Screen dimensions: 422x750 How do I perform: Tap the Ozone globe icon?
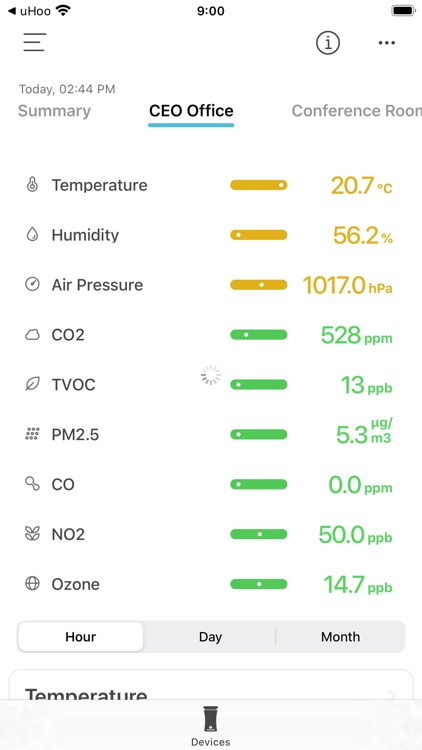[x=32, y=584]
